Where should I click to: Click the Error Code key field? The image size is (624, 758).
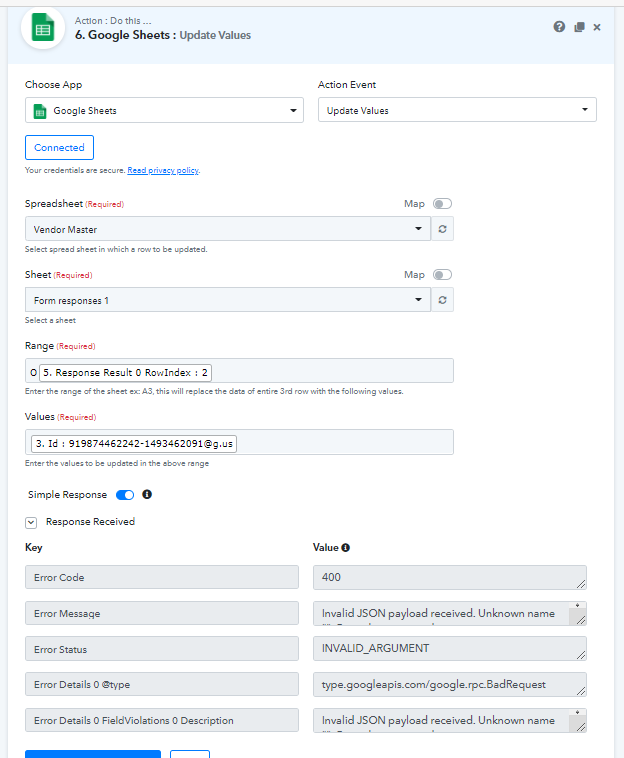tap(162, 577)
